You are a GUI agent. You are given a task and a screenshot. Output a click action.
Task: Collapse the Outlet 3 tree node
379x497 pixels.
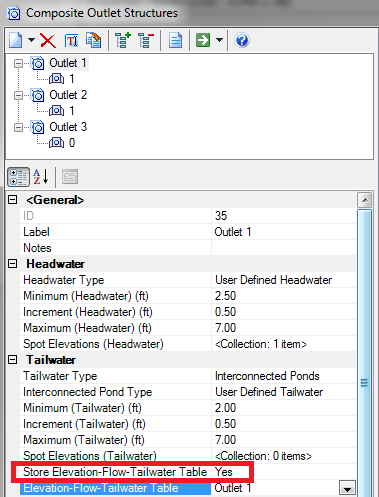point(18,127)
